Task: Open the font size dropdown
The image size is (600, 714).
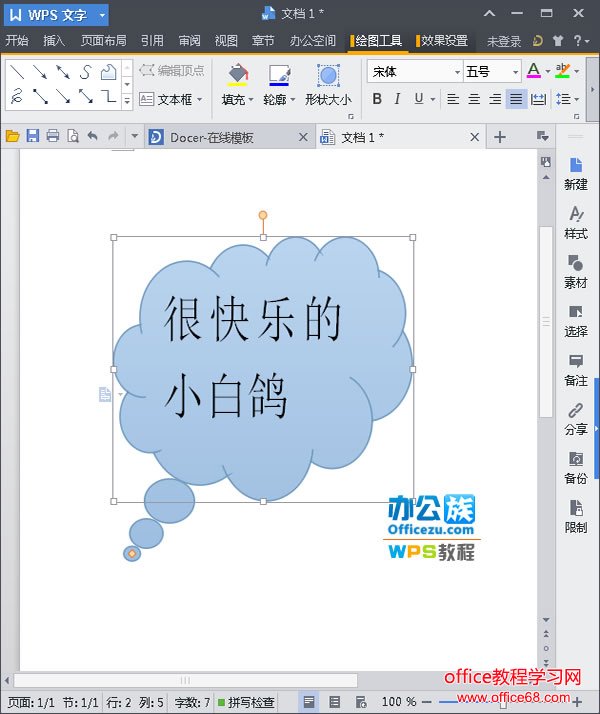Action: tap(515, 72)
